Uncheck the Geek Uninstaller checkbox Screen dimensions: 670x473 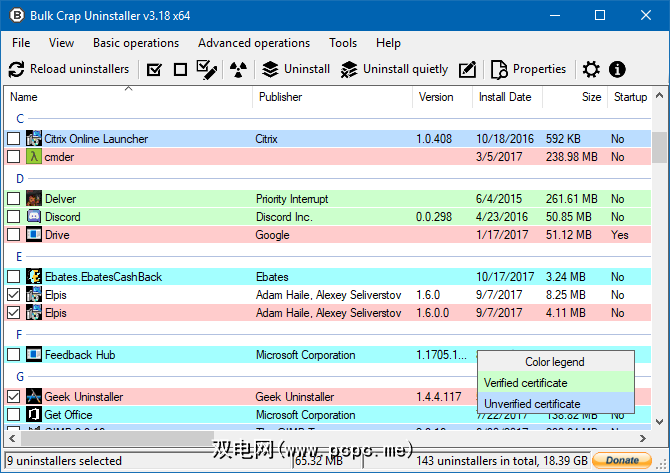13,397
